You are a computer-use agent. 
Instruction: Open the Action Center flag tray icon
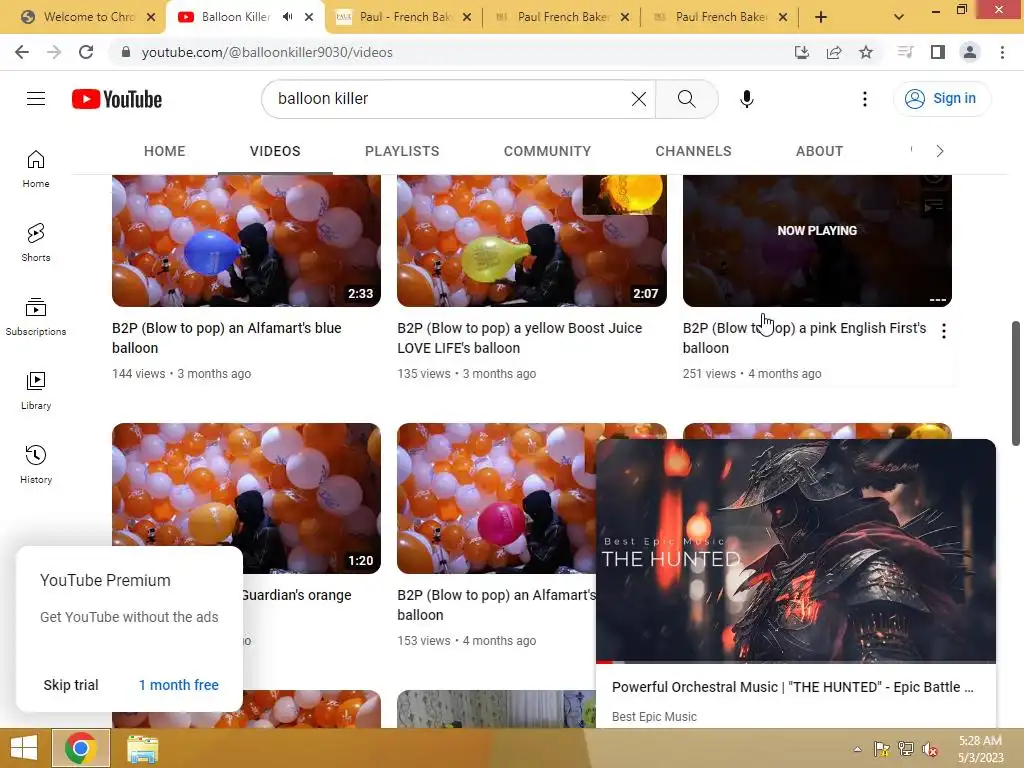[882, 749]
